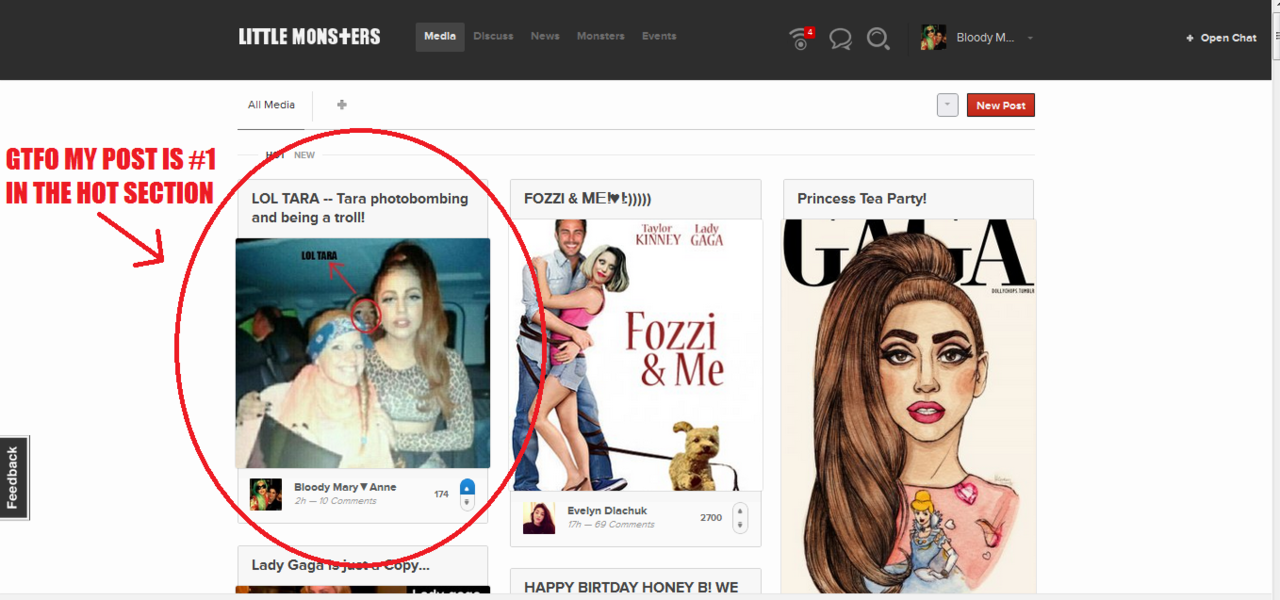Click the Little Monsters logo
The height and width of the screenshot is (600, 1280).
click(x=309, y=37)
